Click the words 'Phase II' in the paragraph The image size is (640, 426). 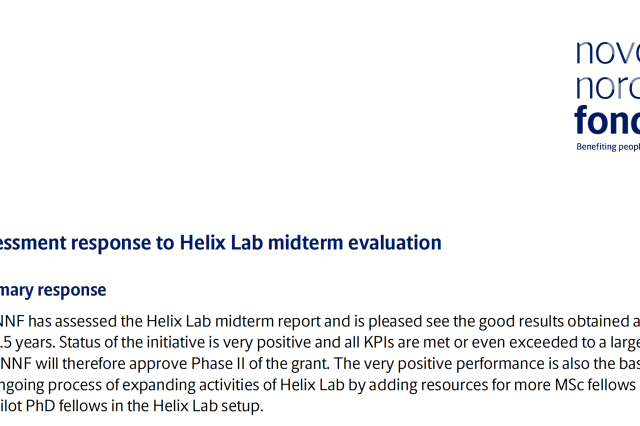pyautogui.click(x=218, y=364)
